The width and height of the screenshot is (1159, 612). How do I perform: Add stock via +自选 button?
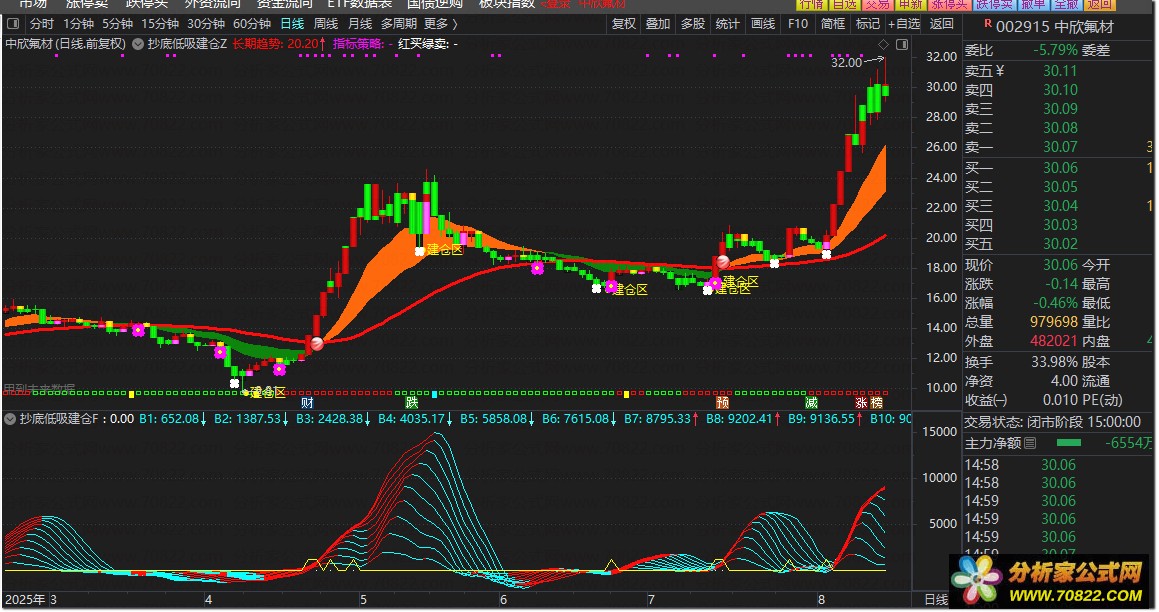point(904,24)
